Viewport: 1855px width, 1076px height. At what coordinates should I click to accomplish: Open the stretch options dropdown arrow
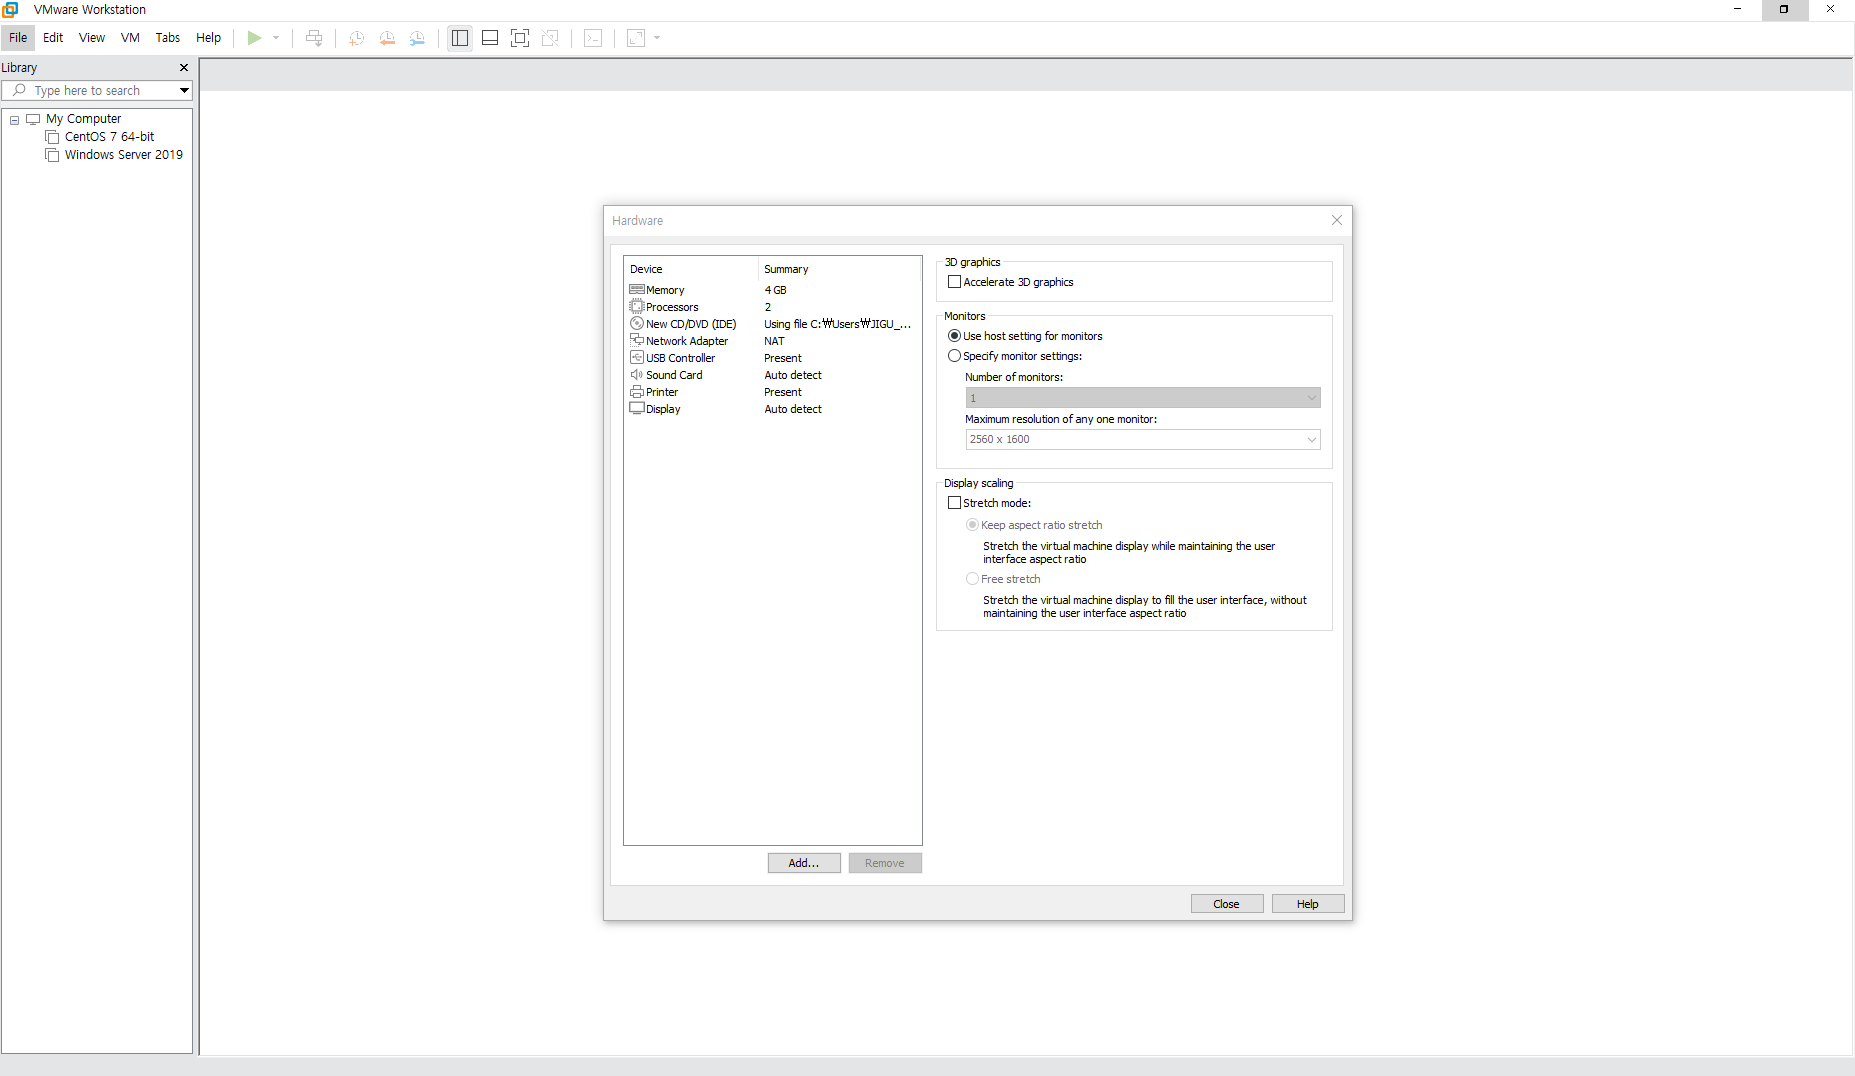[657, 38]
